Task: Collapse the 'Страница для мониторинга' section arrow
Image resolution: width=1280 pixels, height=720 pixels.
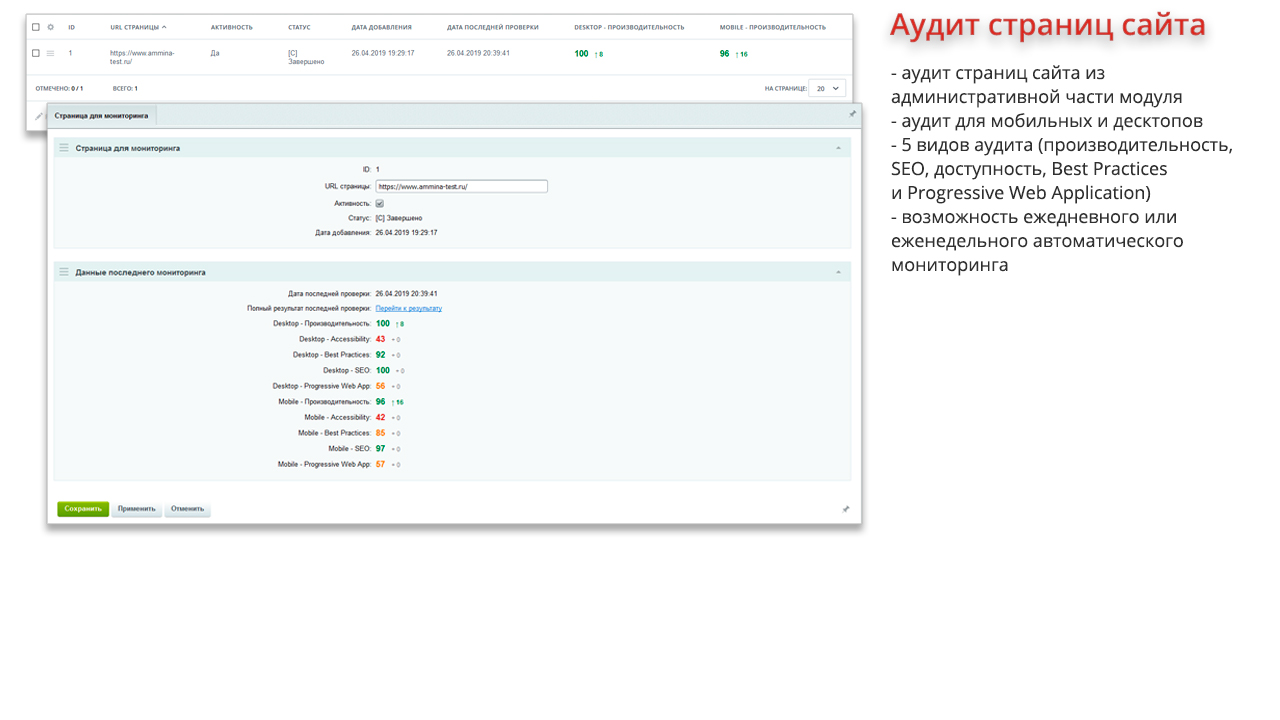Action: point(838,148)
